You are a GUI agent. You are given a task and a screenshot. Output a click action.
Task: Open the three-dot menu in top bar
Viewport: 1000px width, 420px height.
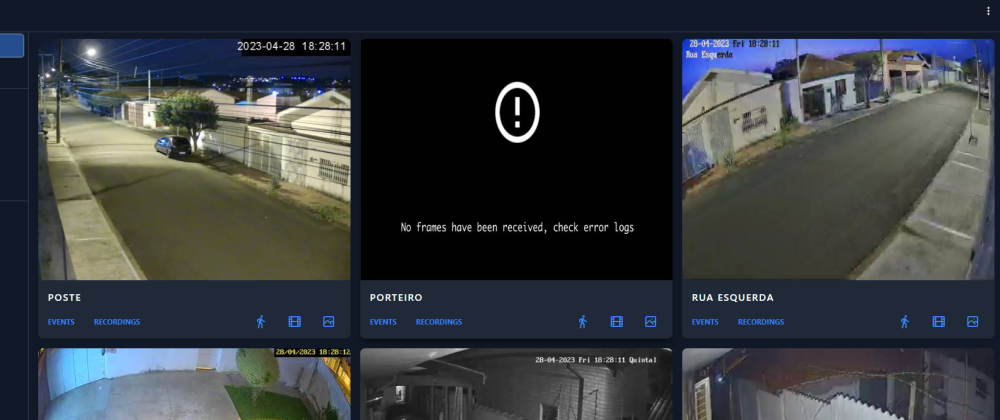click(x=989, y=11)
